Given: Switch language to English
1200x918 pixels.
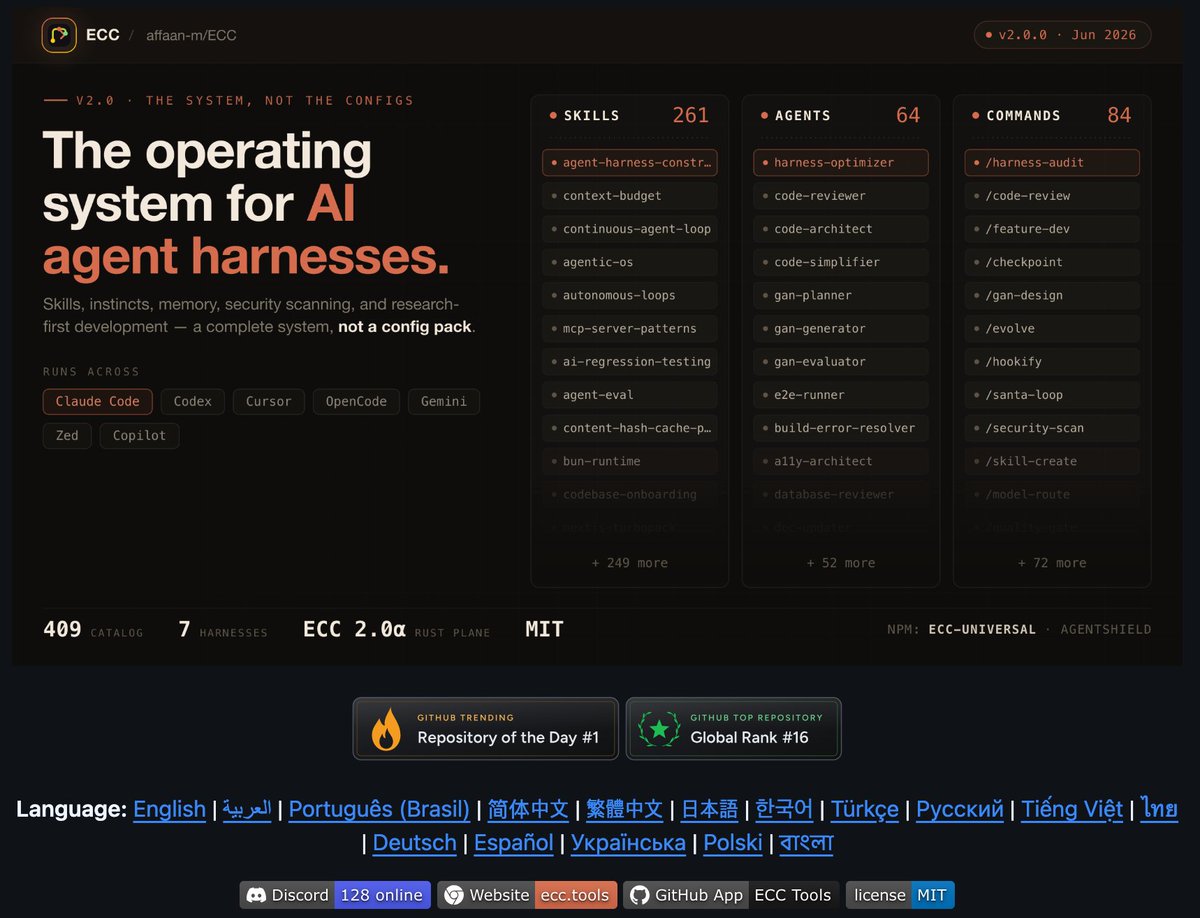Looking at the screenshot, I should click(169, 809).
